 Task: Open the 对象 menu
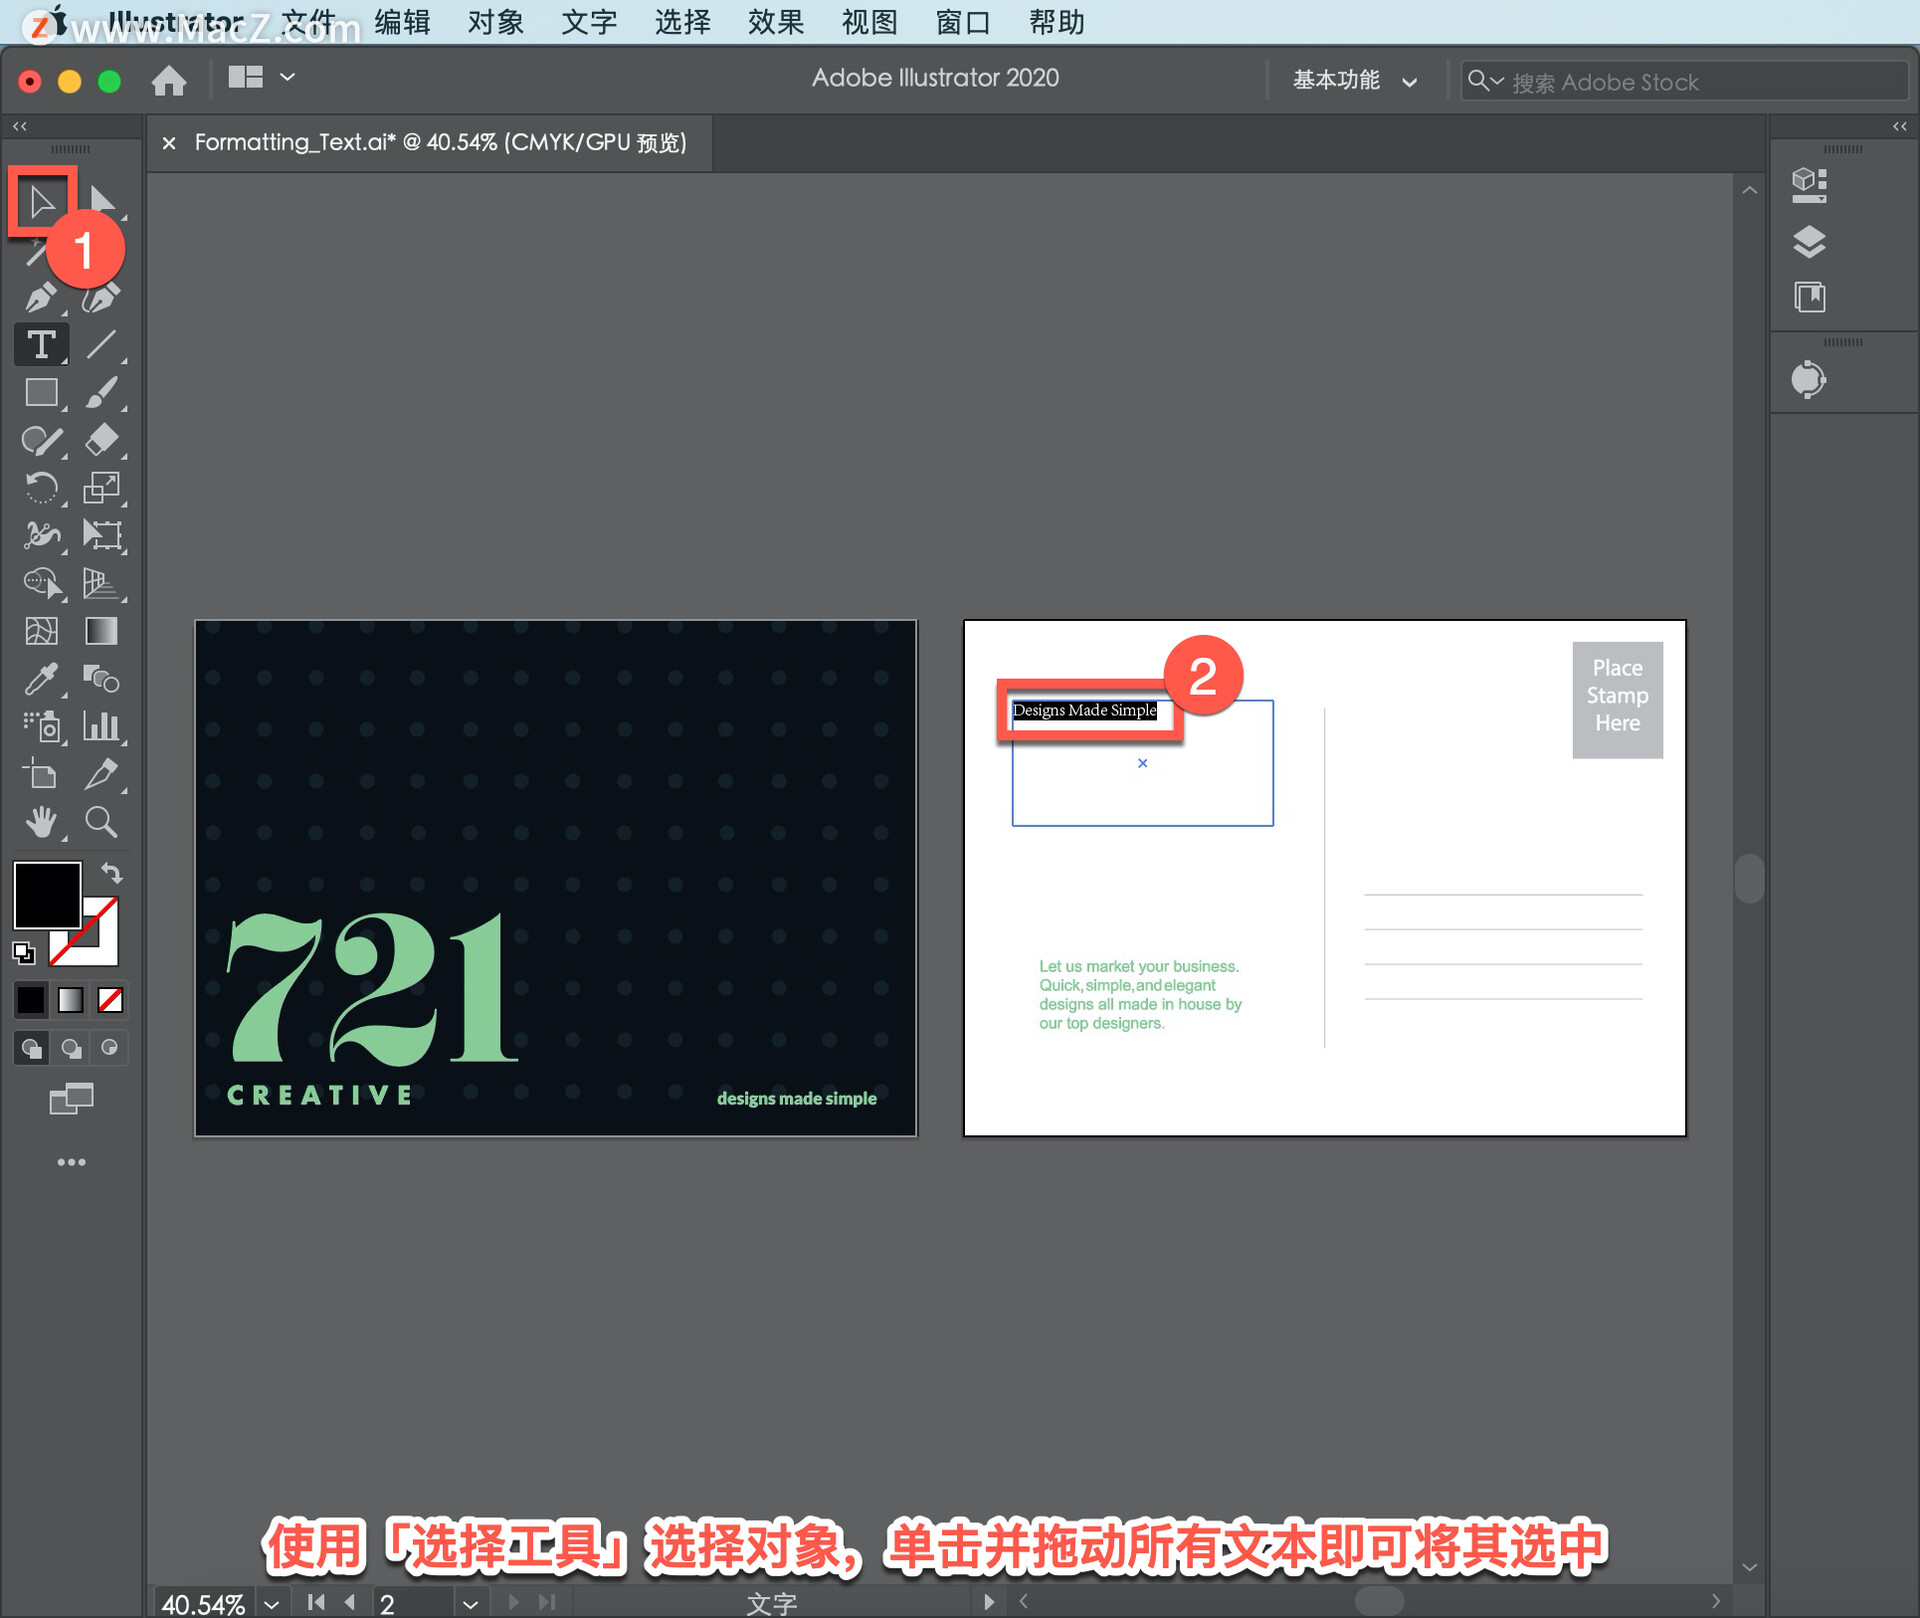point(496,22)
